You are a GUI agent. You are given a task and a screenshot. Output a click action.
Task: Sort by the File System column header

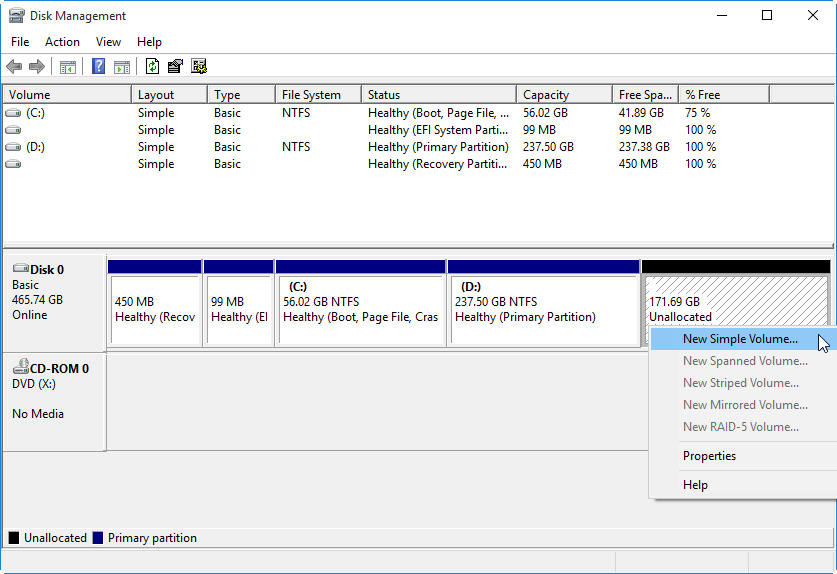point(311,95)
